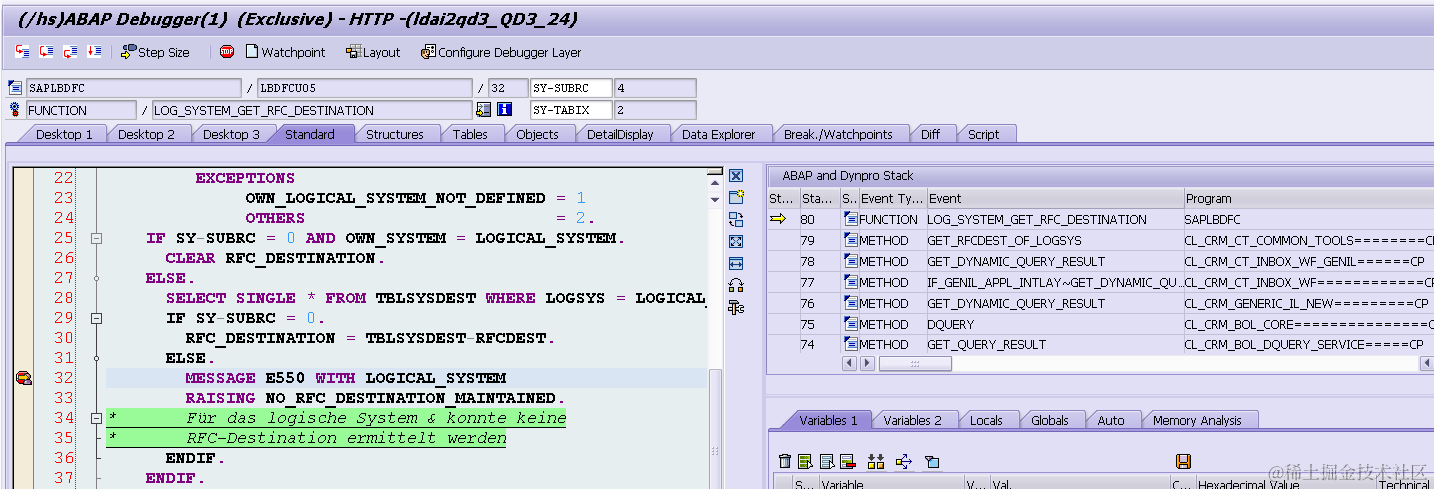This screenshot has height=489, width=1434.
Task: Click stack table horizontal scrollbar thumb
Action: click(914, 363)
